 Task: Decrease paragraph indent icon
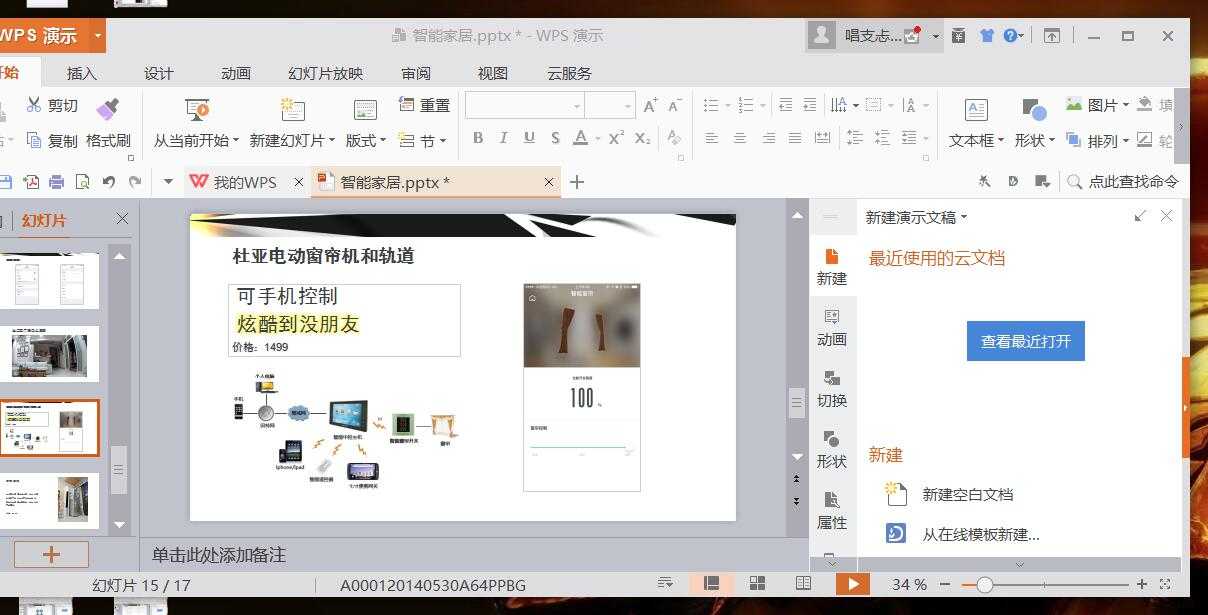785,105
